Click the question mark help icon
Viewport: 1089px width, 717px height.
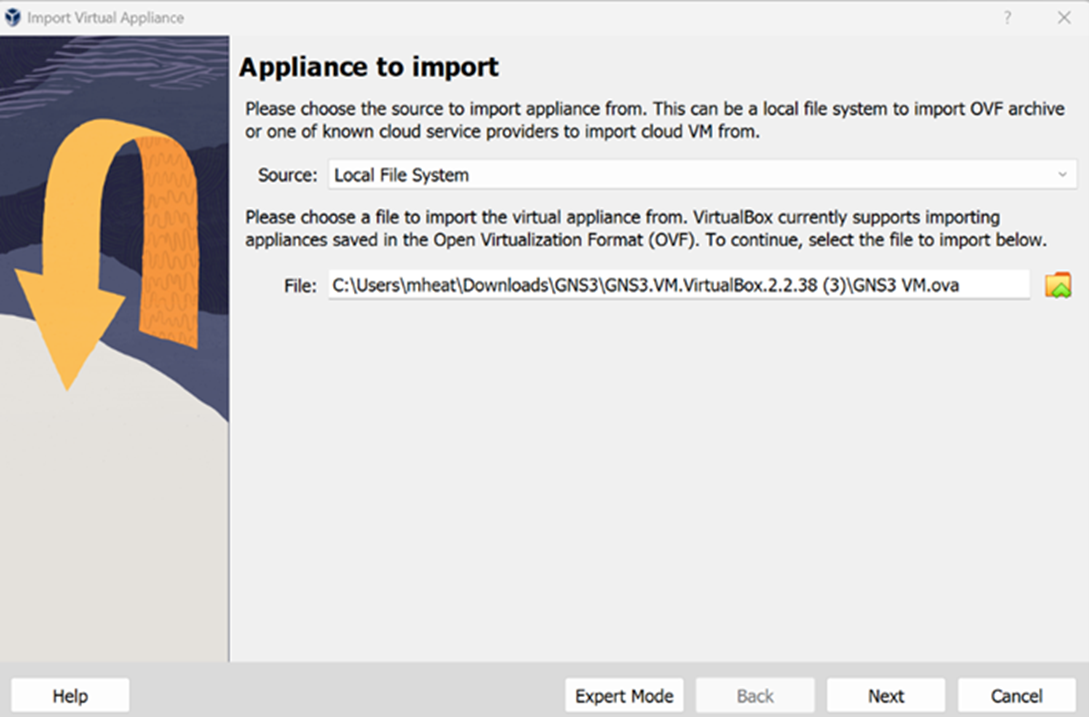tap(1007, 17)
